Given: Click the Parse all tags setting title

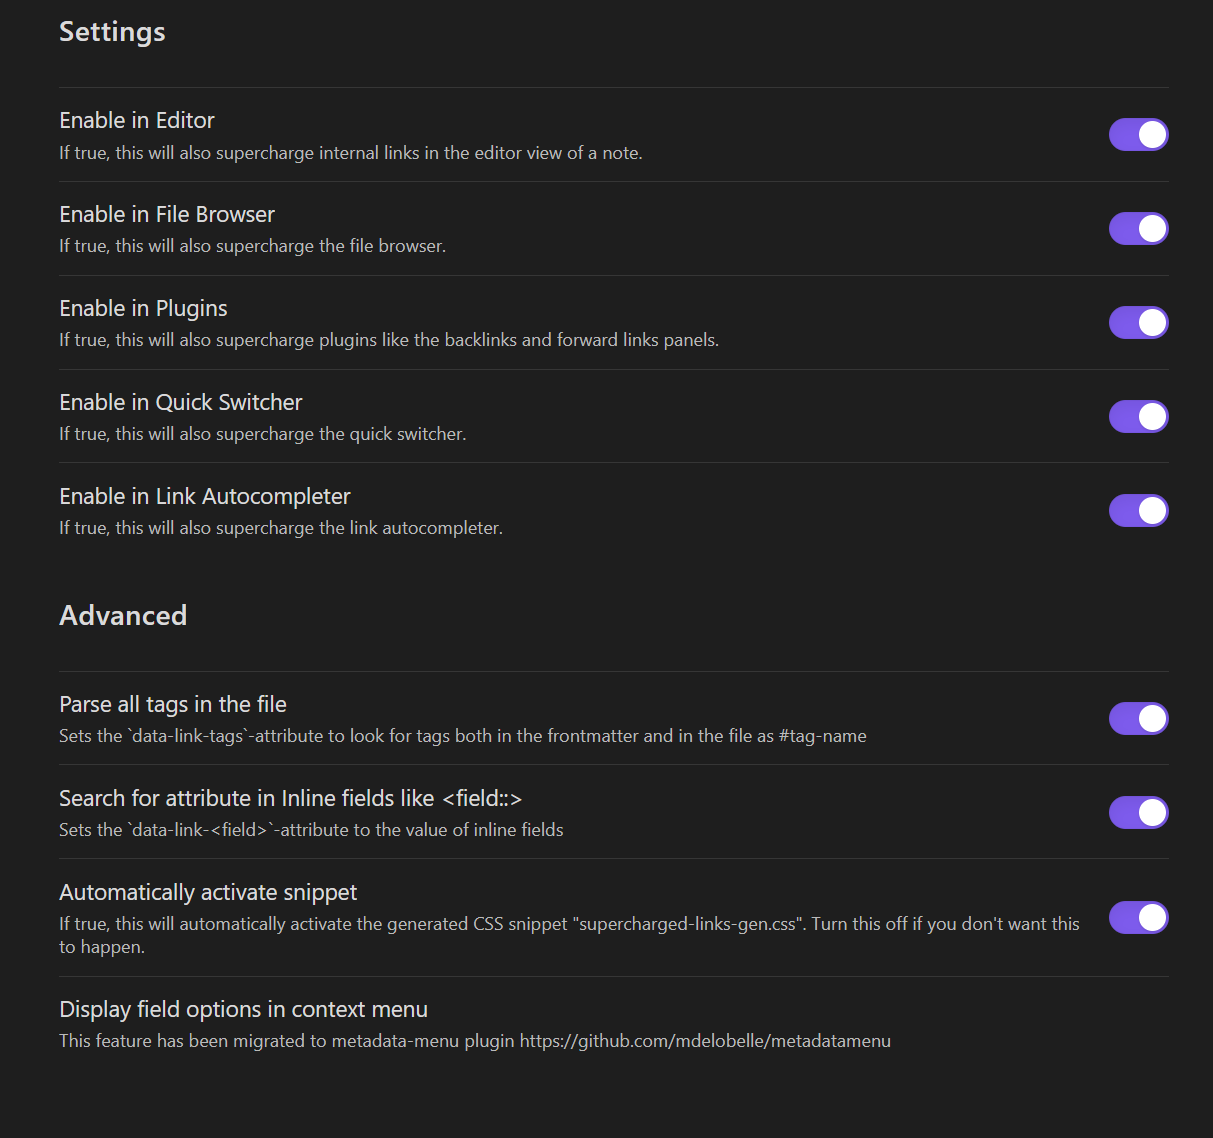Looking at the screenshot, I should click(x=172, y=703).
